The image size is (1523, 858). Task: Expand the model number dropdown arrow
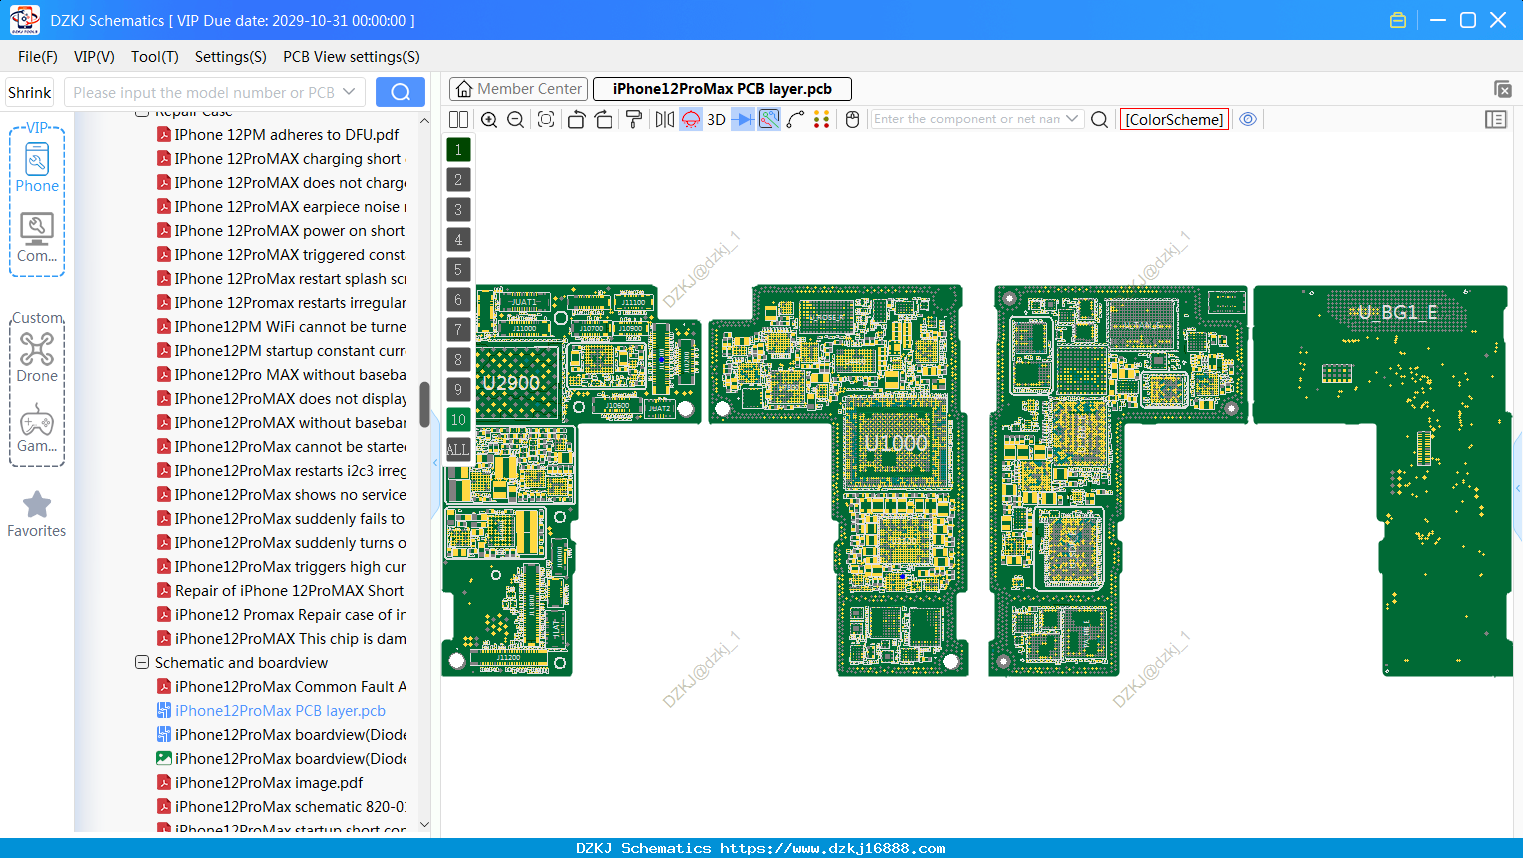(349, 92)
